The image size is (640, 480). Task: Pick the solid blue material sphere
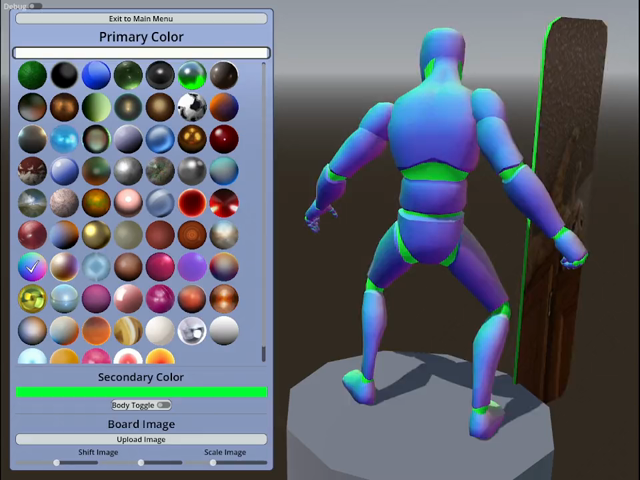click(x=96, y=75)
